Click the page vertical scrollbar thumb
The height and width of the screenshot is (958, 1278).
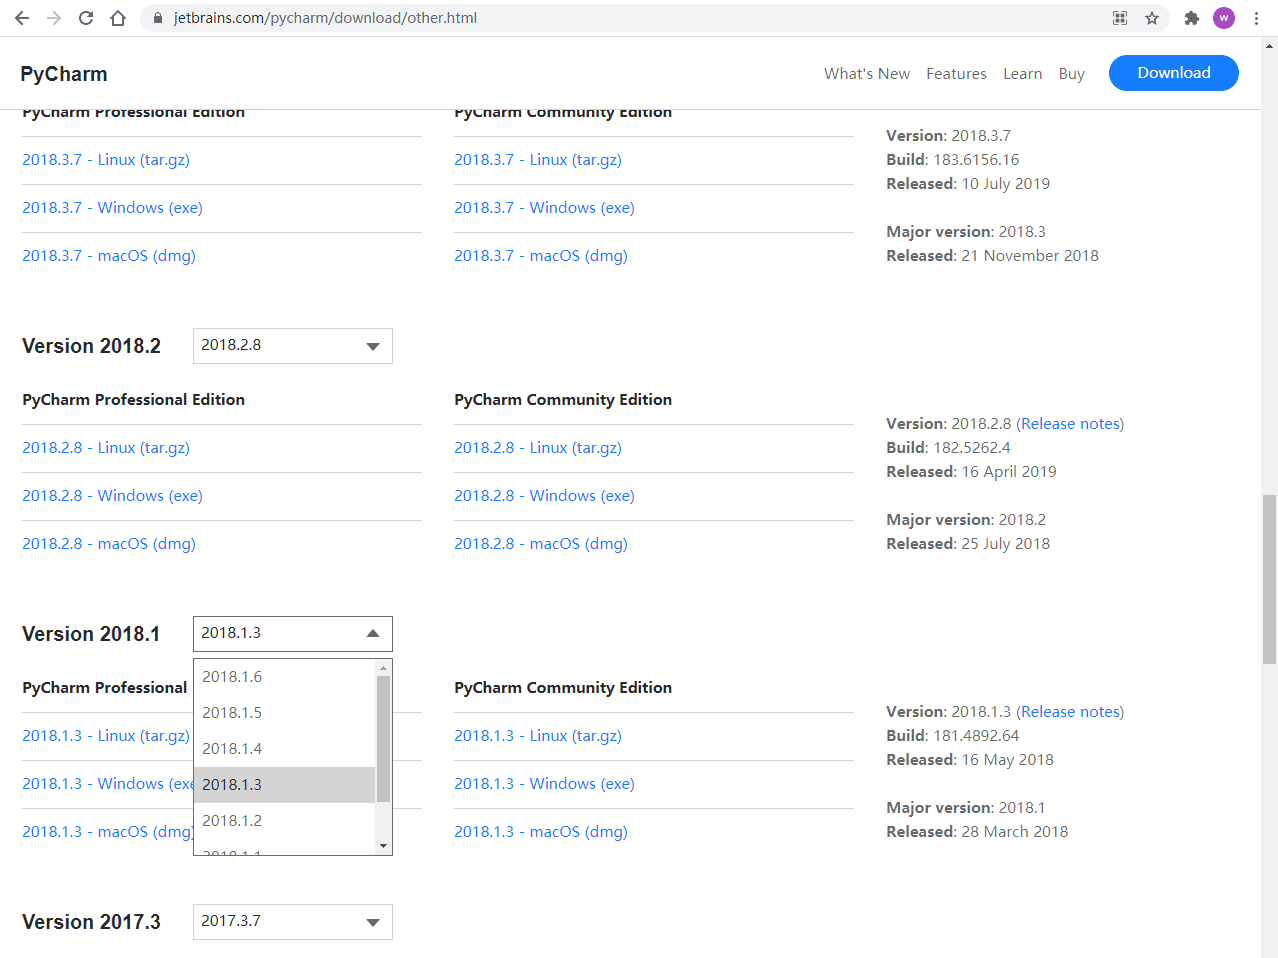click(1269, 579)
